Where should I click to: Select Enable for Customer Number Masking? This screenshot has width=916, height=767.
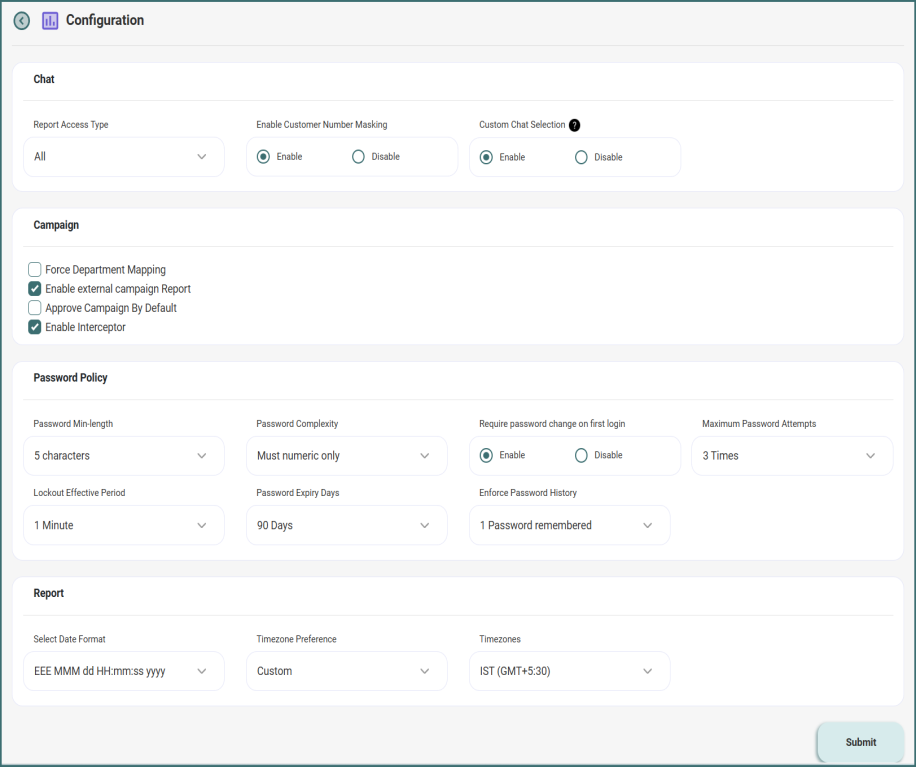(264, 157)
